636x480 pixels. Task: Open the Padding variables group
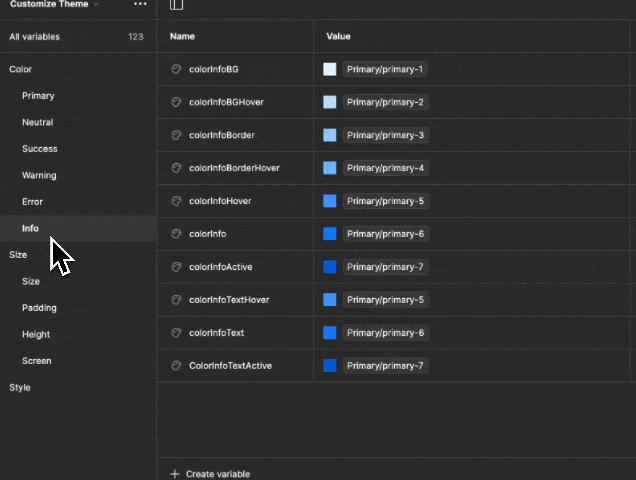point(39,308)
